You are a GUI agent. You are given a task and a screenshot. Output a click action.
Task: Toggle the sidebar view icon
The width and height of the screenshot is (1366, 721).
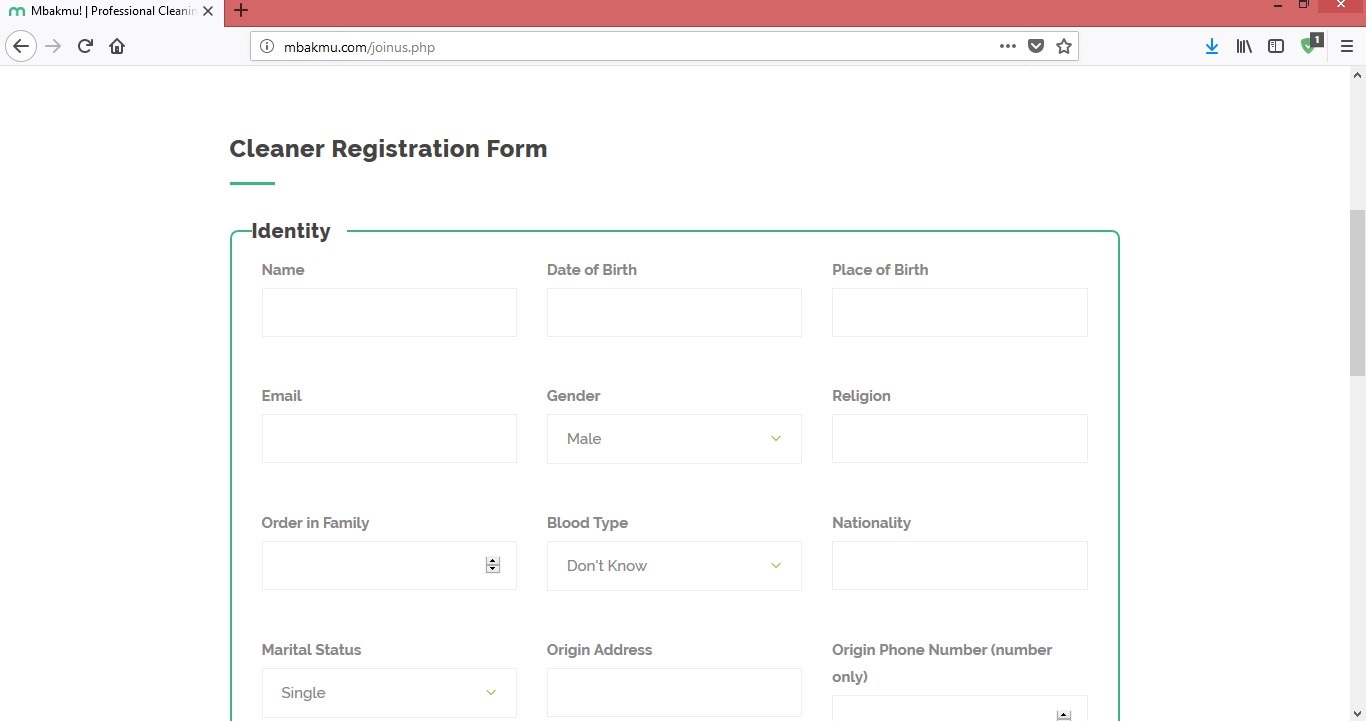[x=1276, y=46]
